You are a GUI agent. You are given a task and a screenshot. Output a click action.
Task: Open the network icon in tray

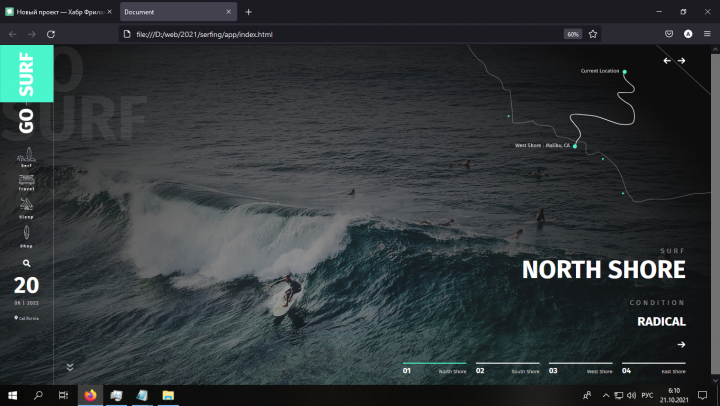(619, 395)
